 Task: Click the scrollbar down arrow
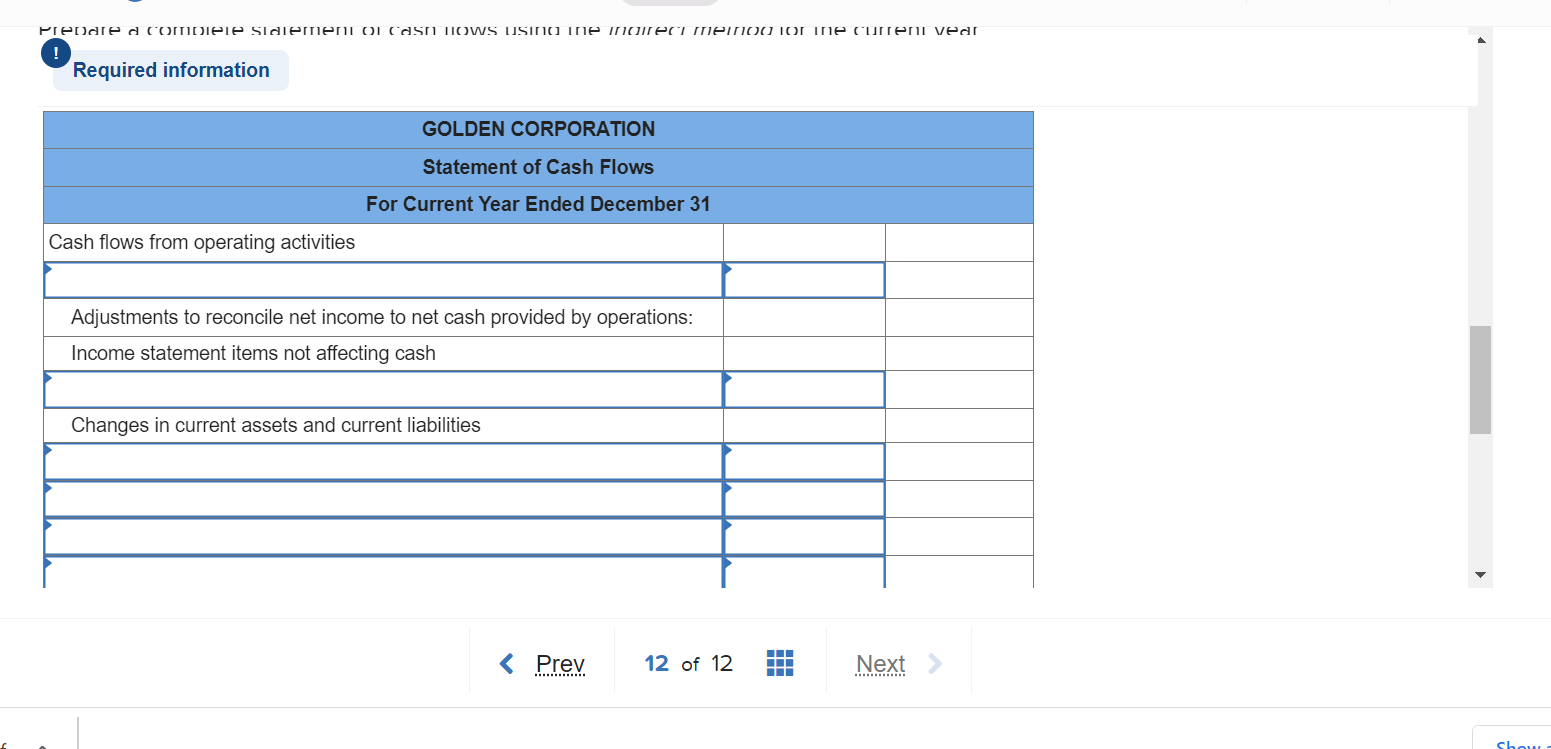pos(1481,576)
